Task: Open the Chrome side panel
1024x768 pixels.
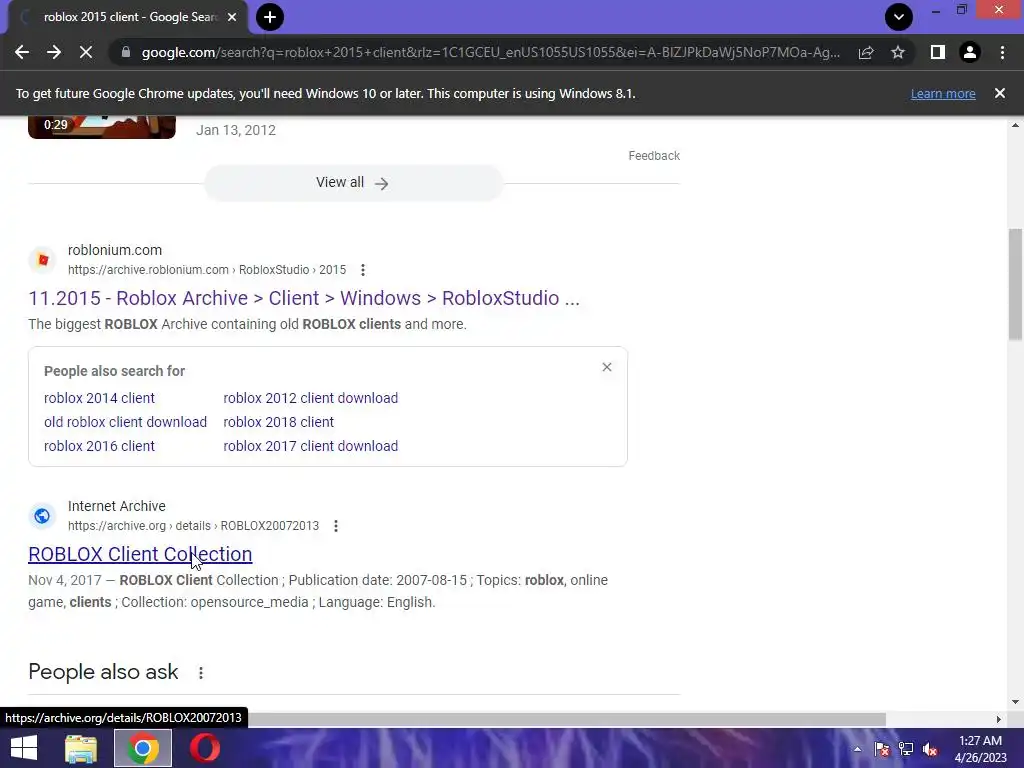Action: (x=938, y=52)
